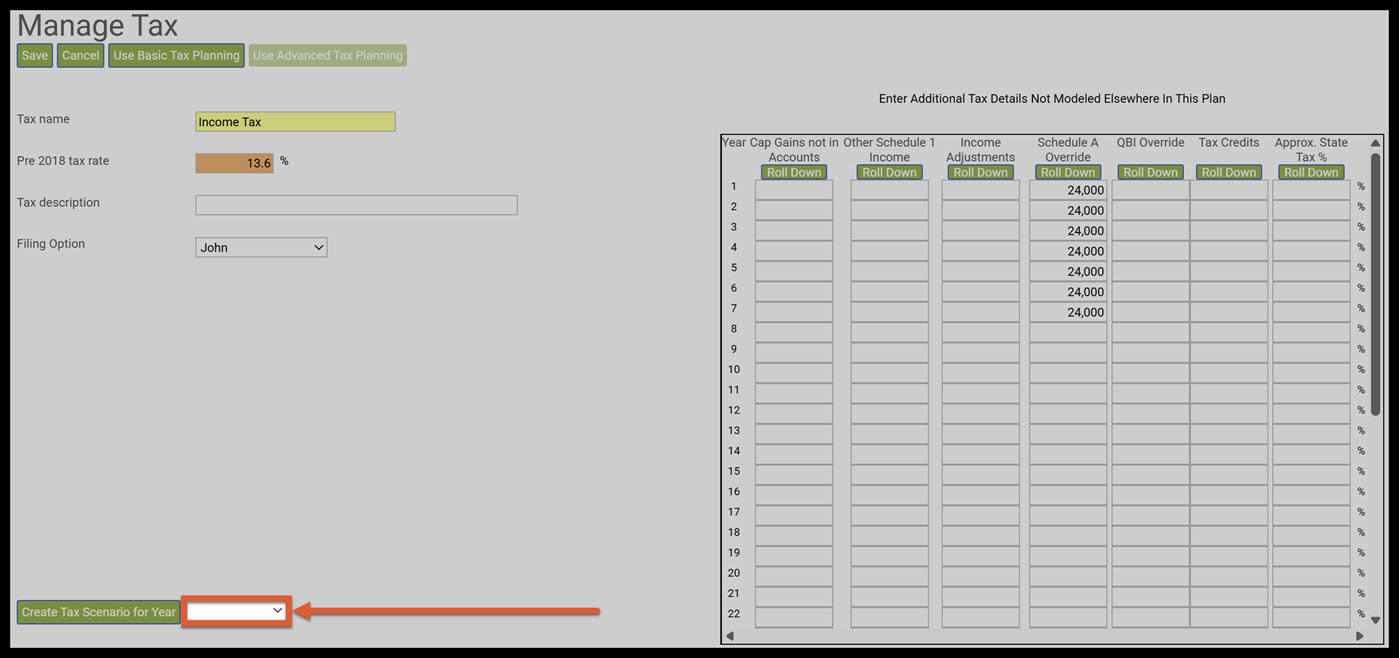
Task: Click the Save button
Action: pyautogui.click(x=35, y=56)
